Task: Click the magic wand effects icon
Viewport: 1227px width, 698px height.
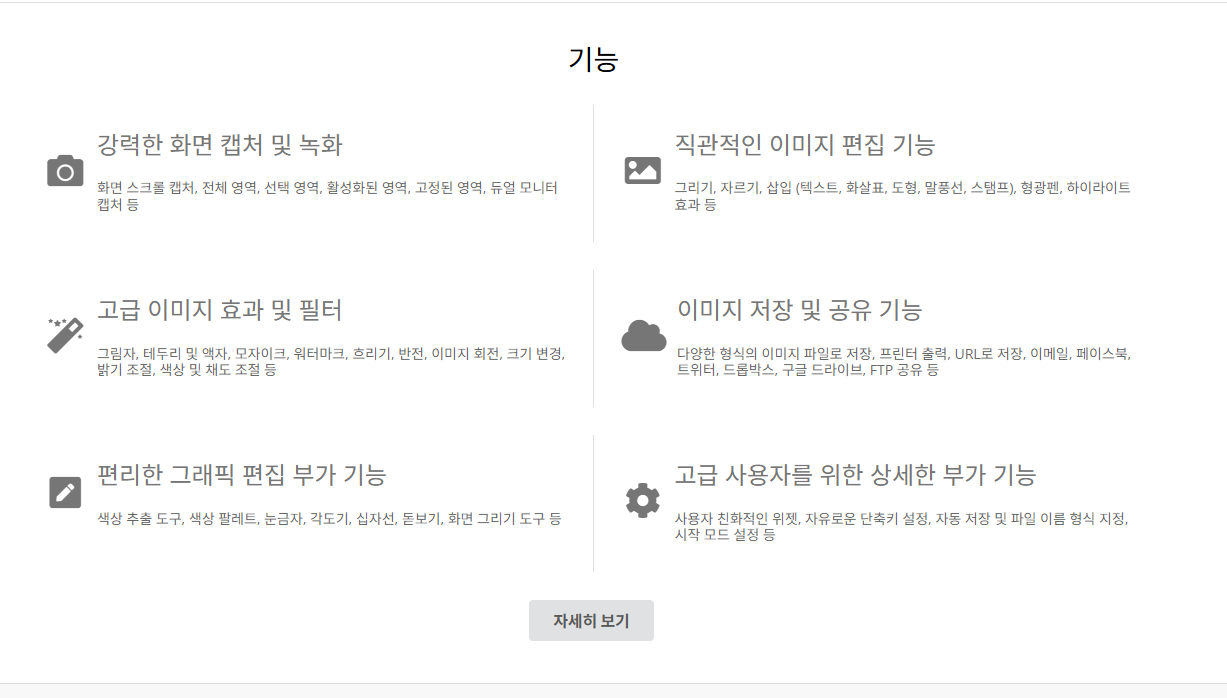Action: point(65,334)
